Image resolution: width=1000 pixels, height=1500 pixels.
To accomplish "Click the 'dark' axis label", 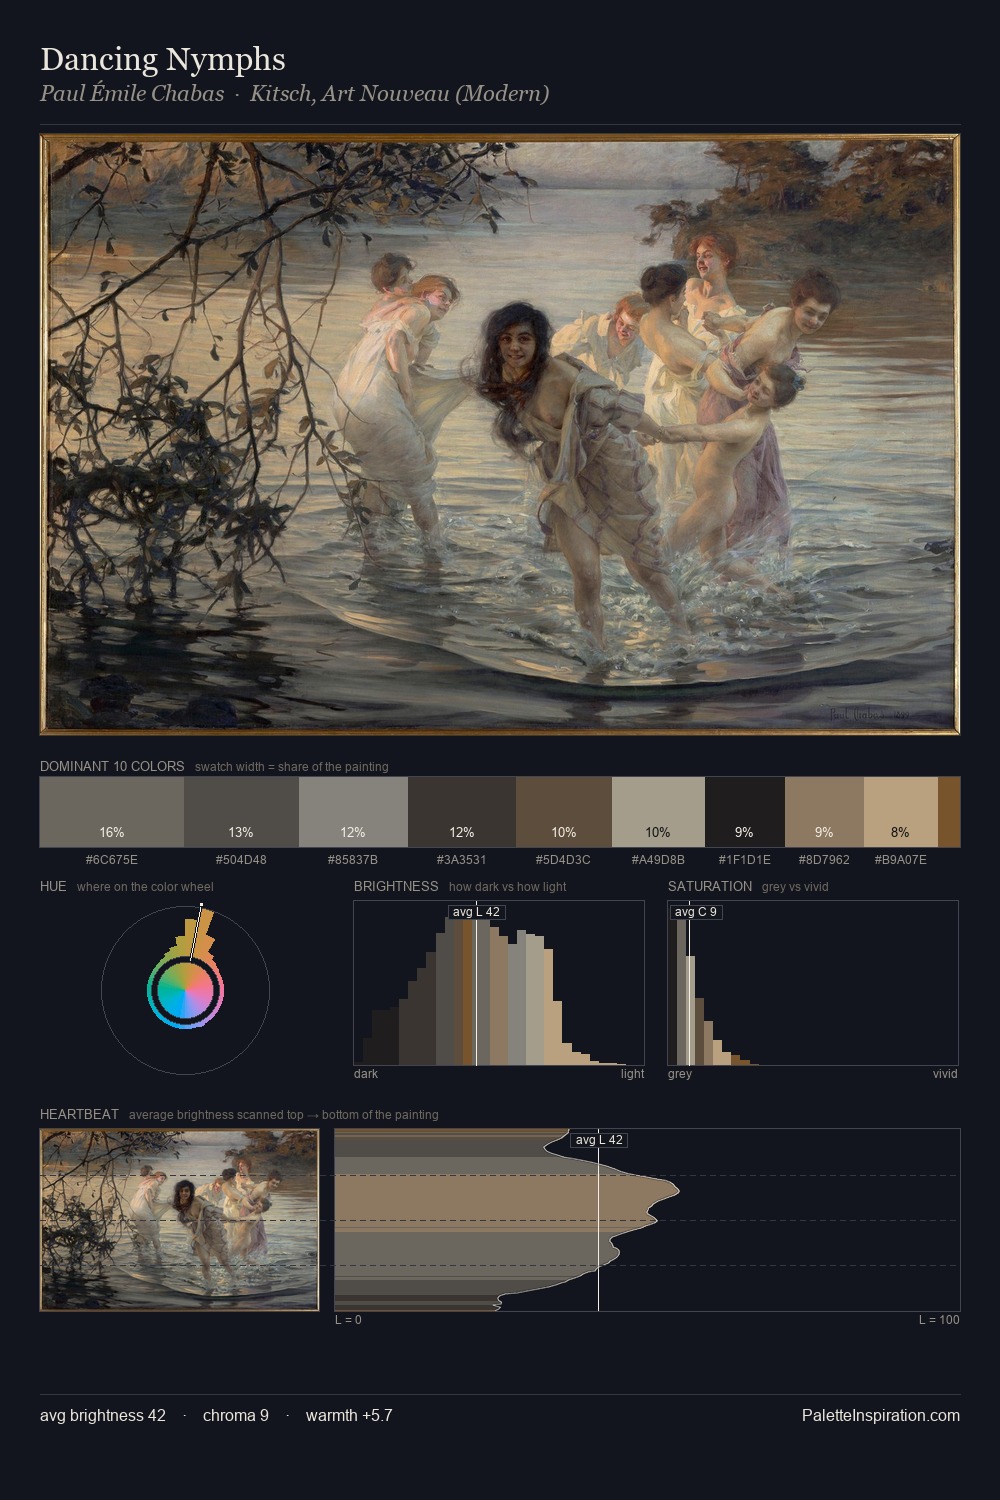I will (366, 1074).
